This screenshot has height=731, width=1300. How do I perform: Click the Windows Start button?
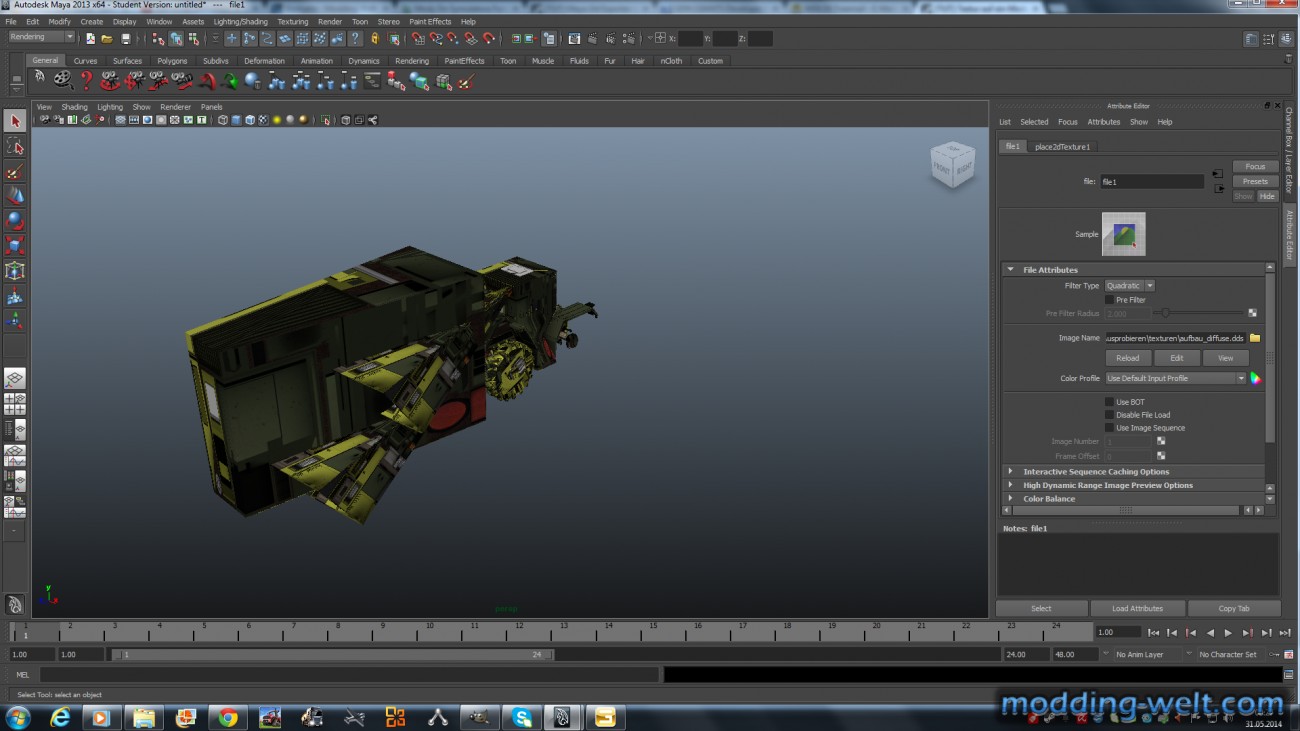pyautogui.click(x=18, y=717)
